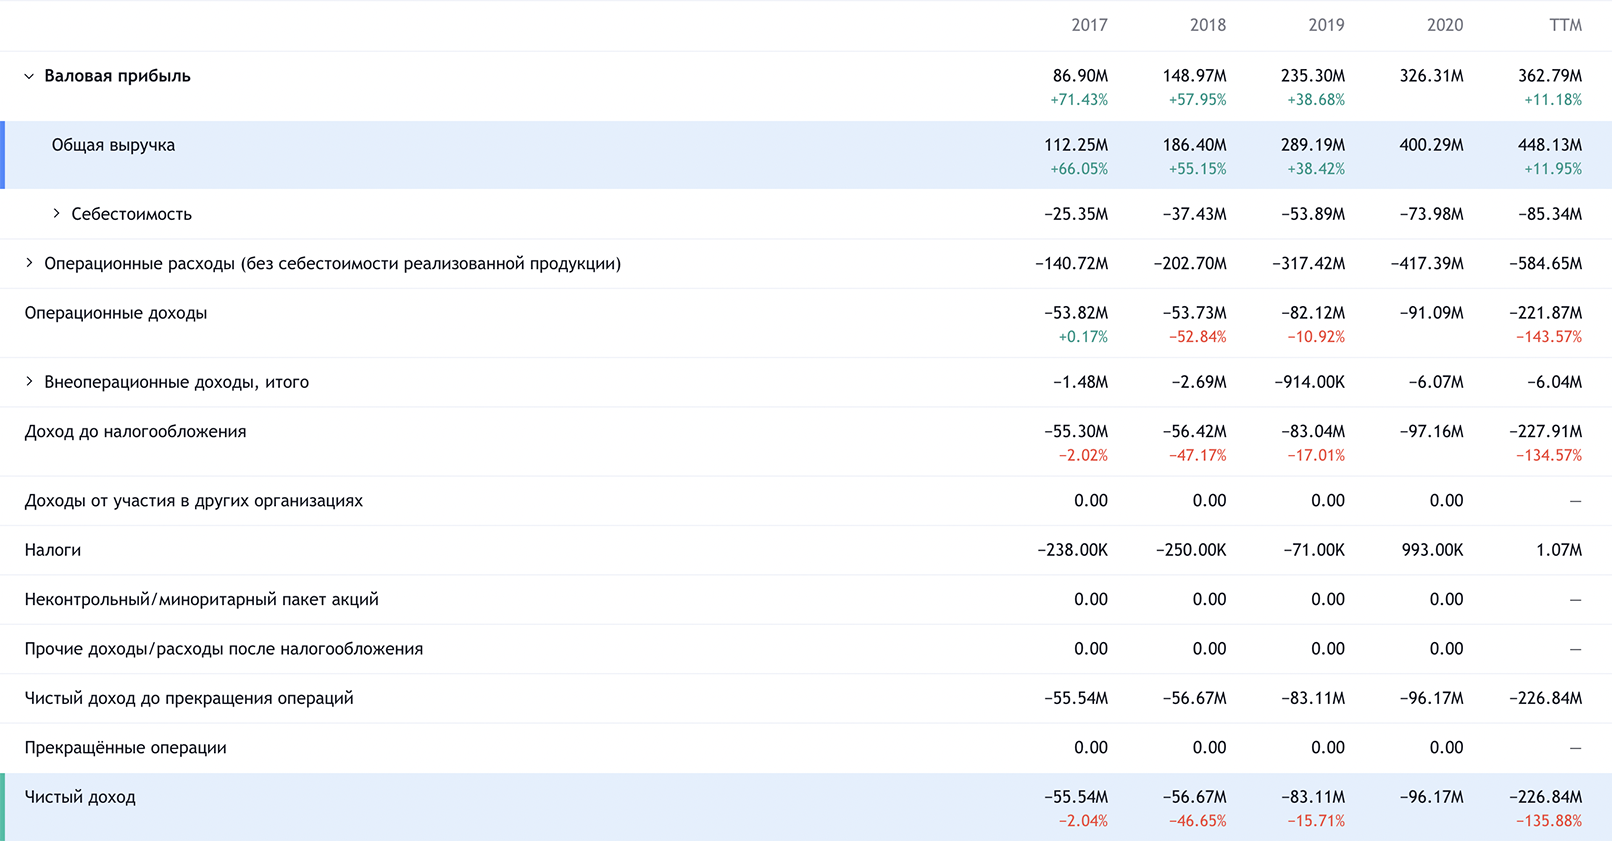Click the Налоги row label
Screen dimensions: 1612x841
click(53, 550)
